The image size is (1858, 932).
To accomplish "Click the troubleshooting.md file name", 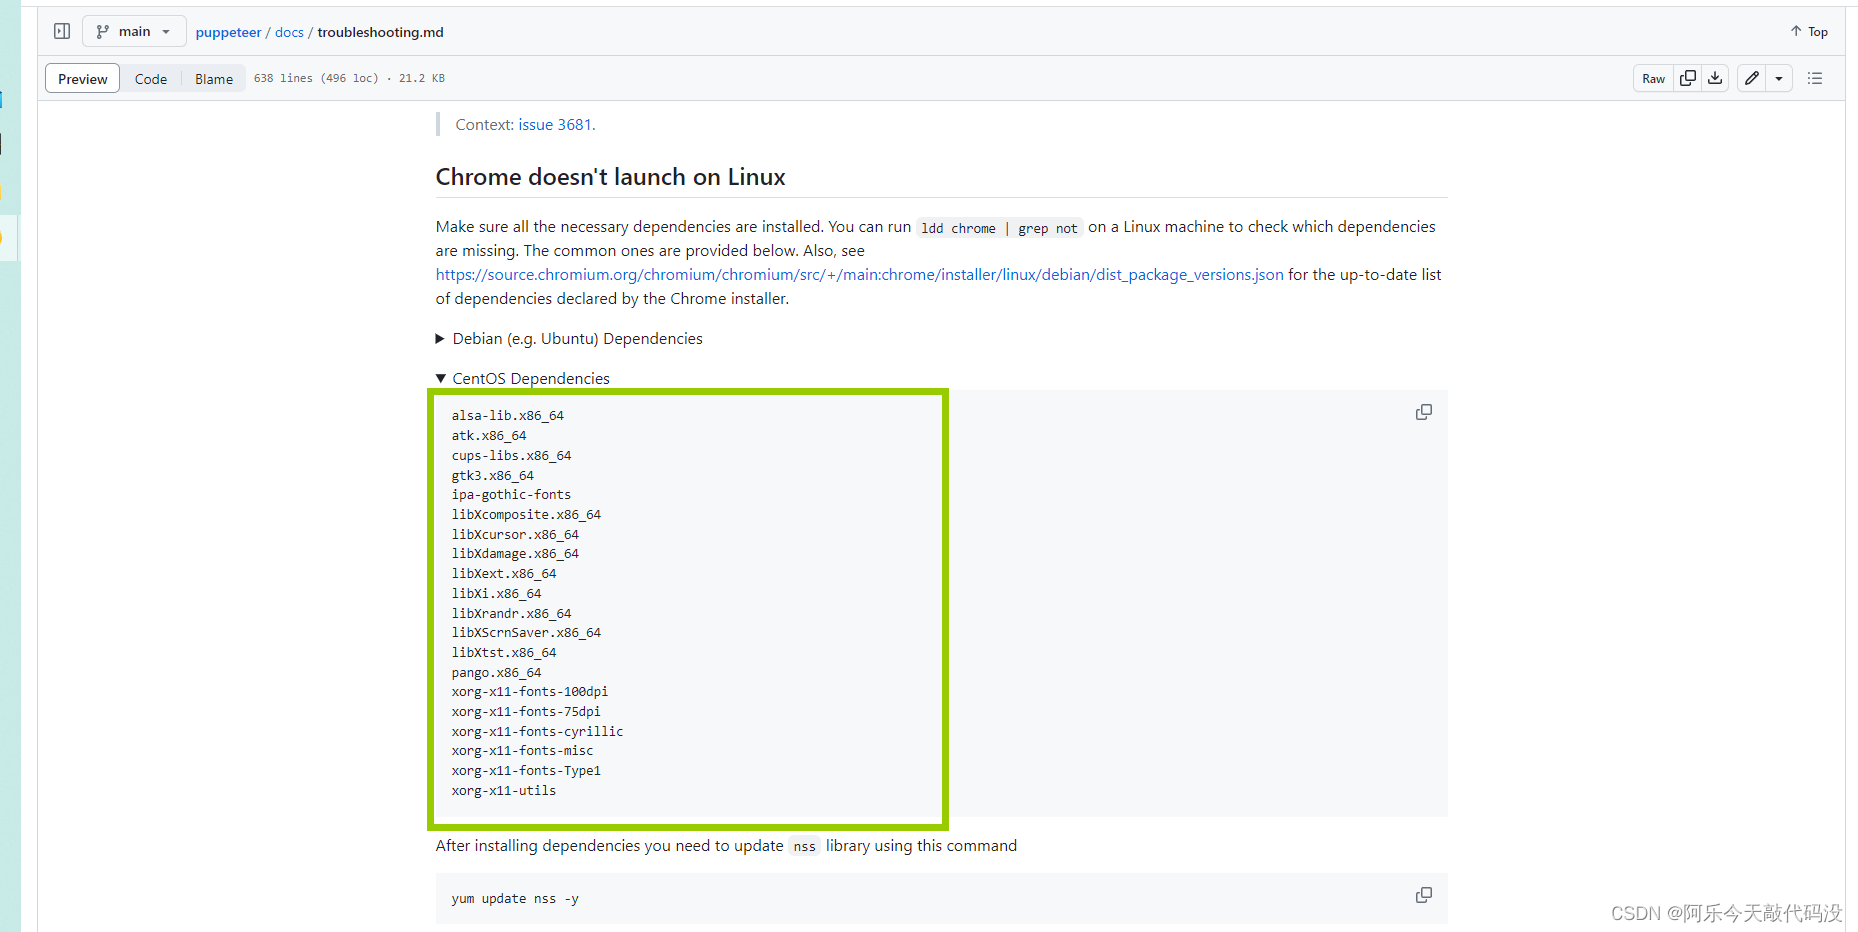I will pyautogui.click(x=380, y=32).
